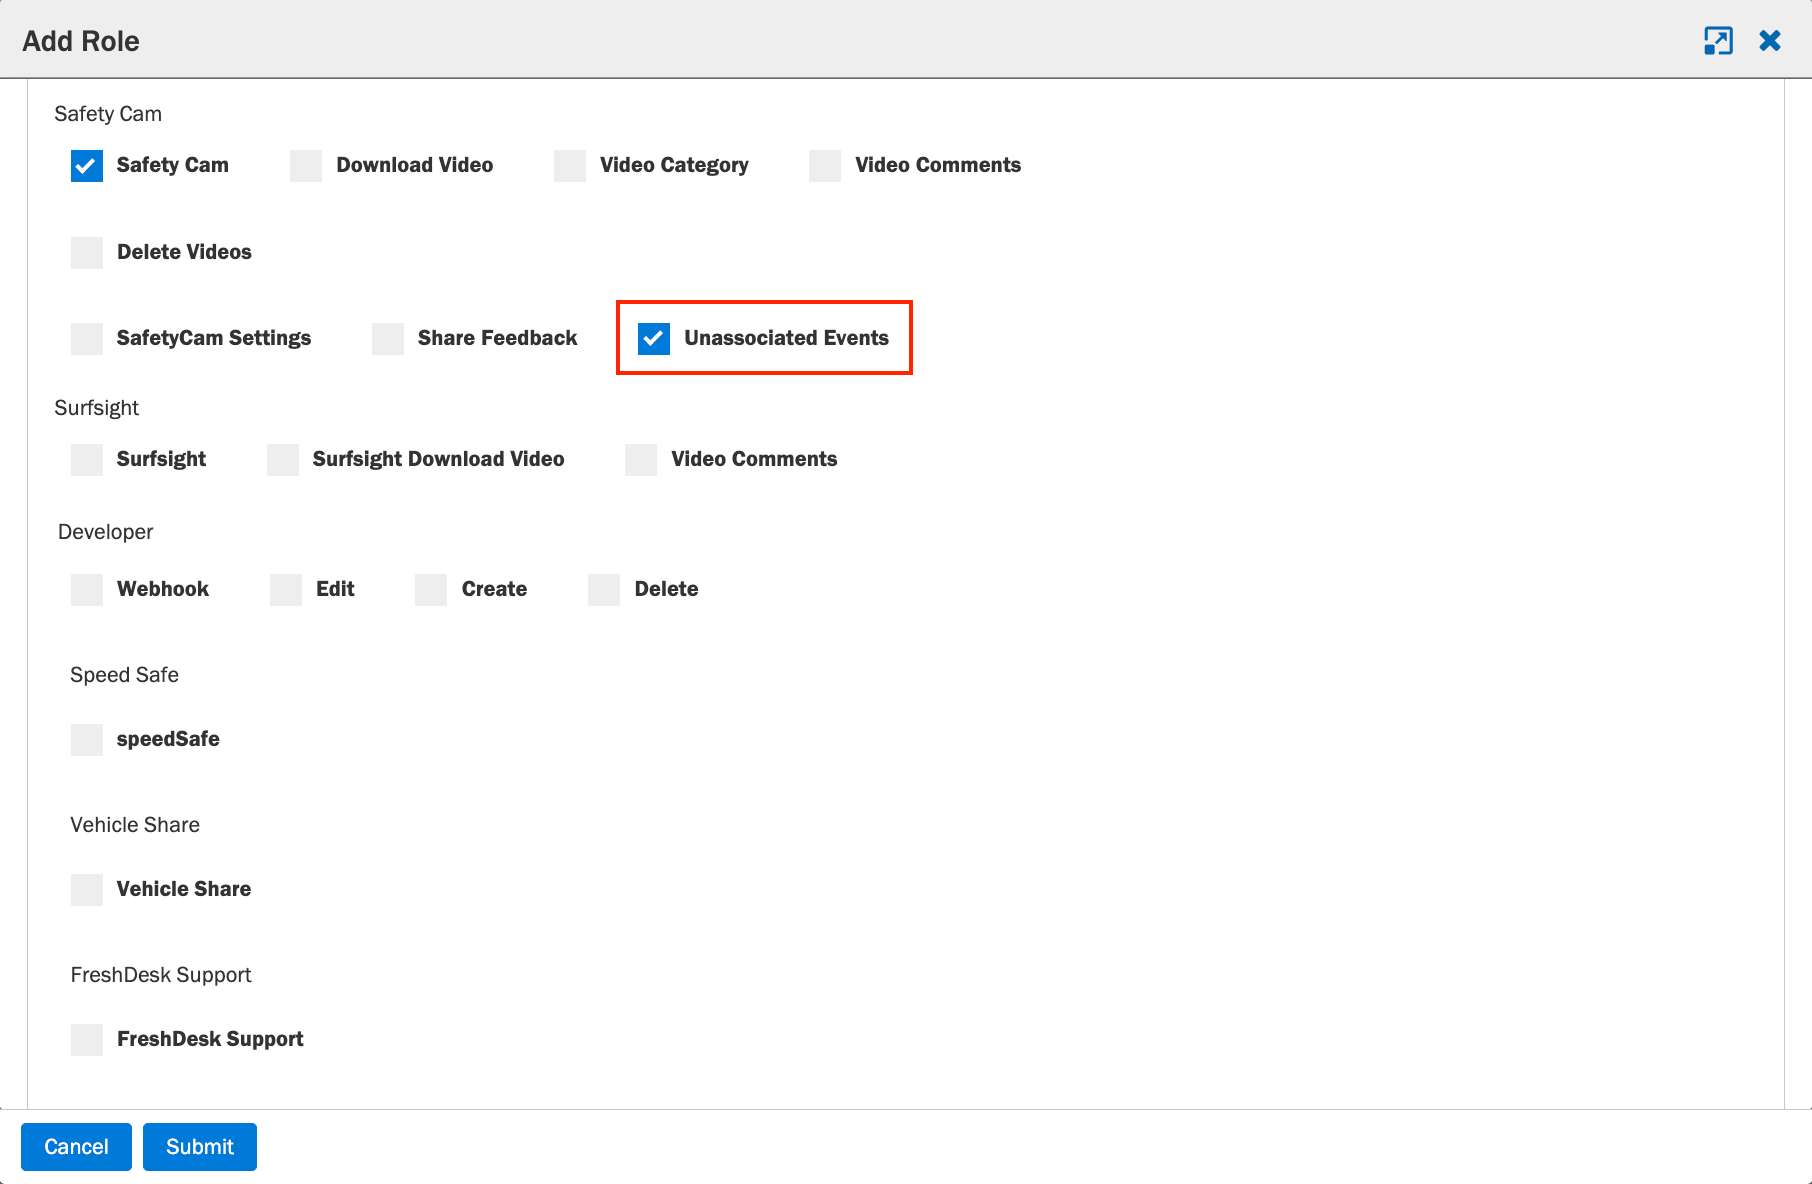
Task: Select the Developer section heading
Action: 105,532
